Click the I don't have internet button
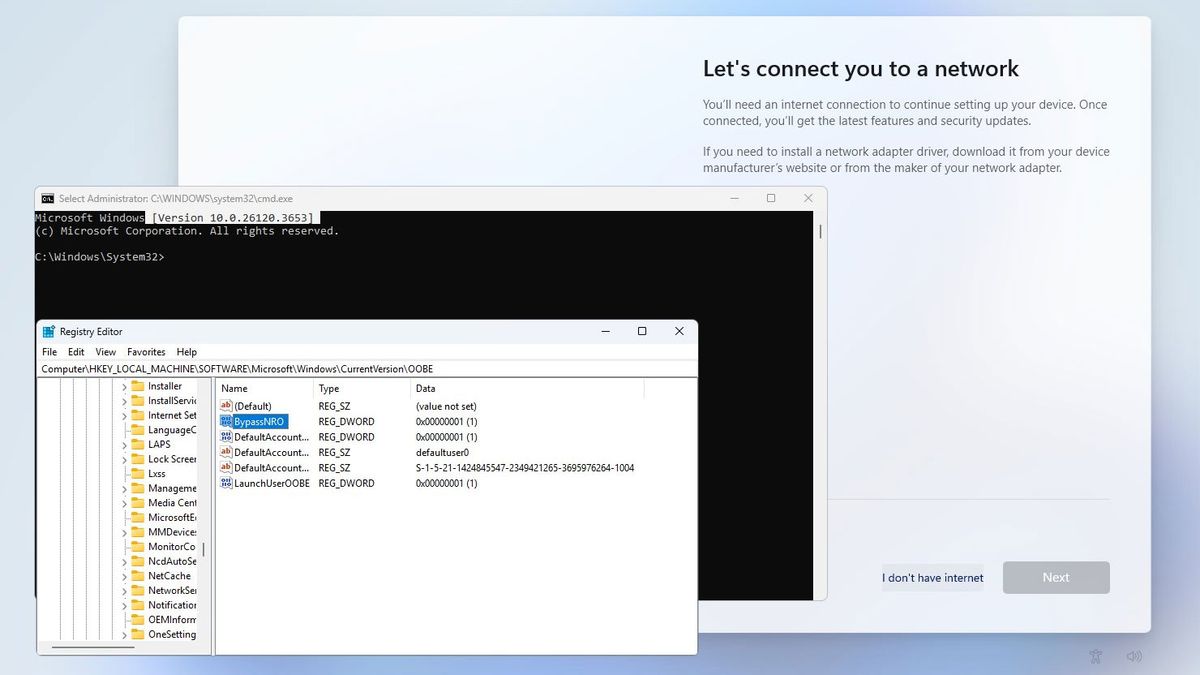The height and width of the screenshot is (675, 1200). 932,577
